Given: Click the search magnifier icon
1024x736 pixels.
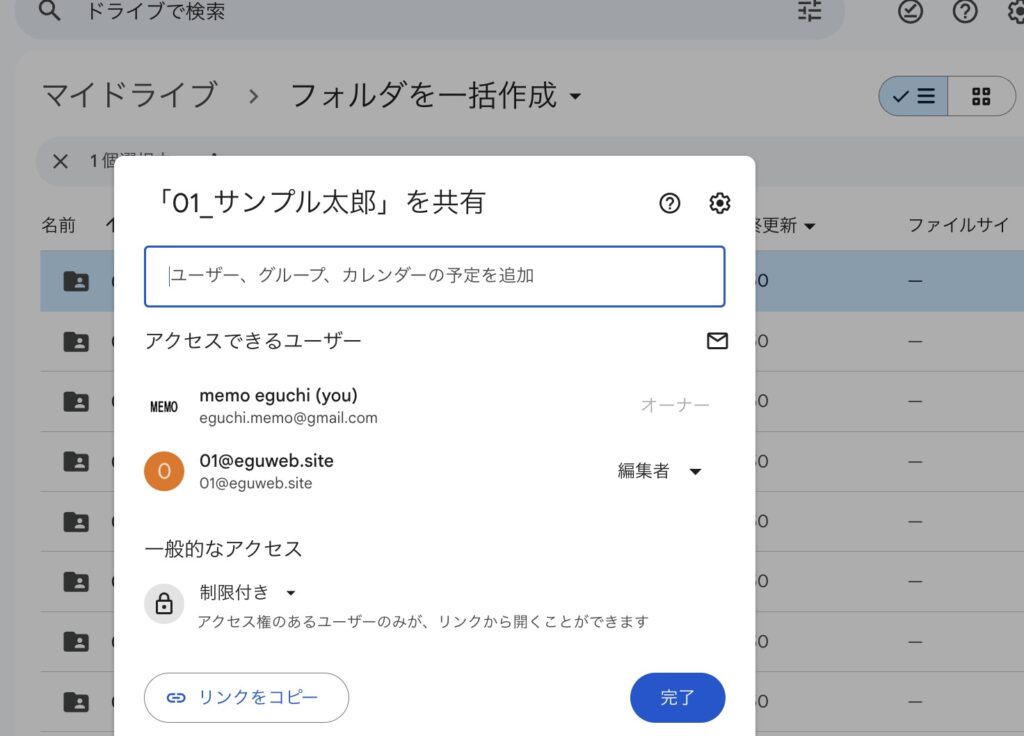Looking at the screenshot, I should point(49,11).
